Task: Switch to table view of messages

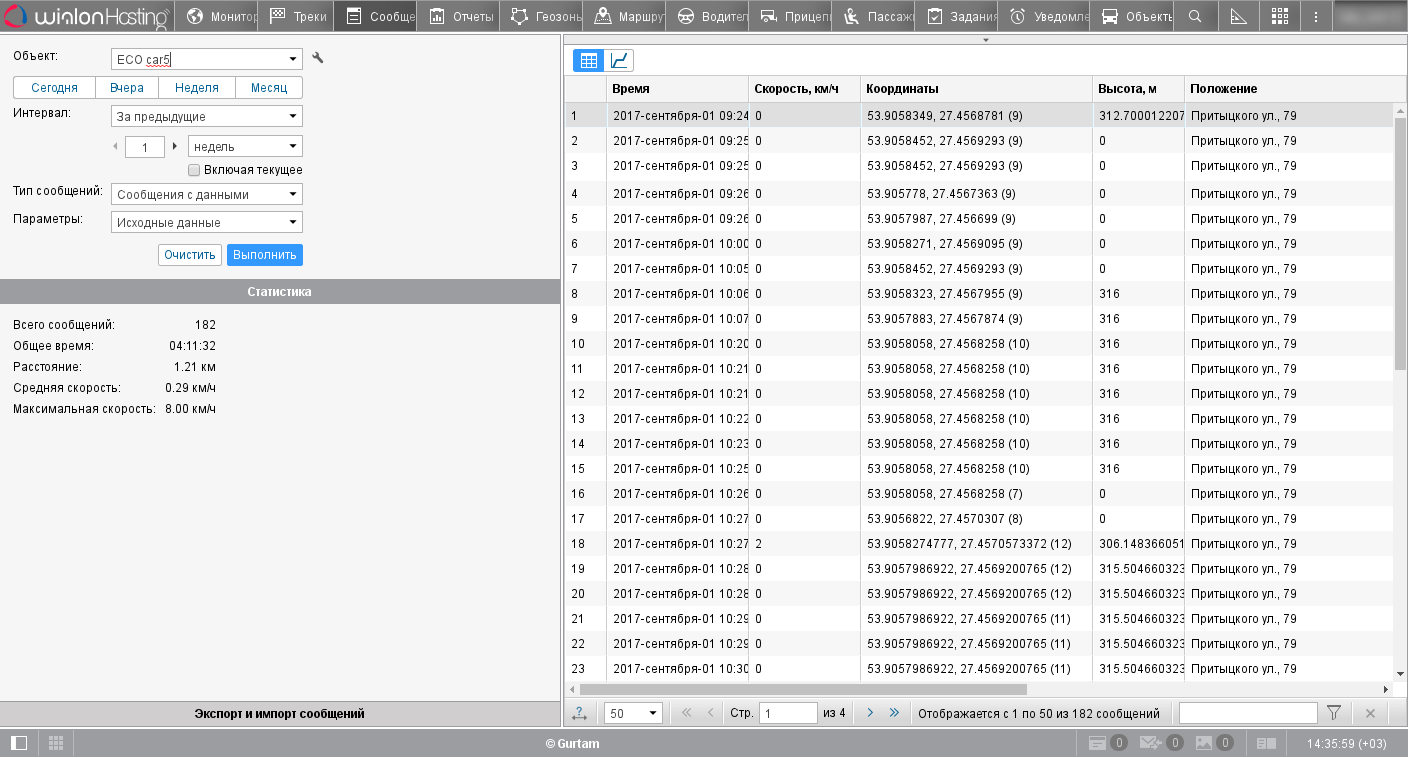Action: (589, 61)
